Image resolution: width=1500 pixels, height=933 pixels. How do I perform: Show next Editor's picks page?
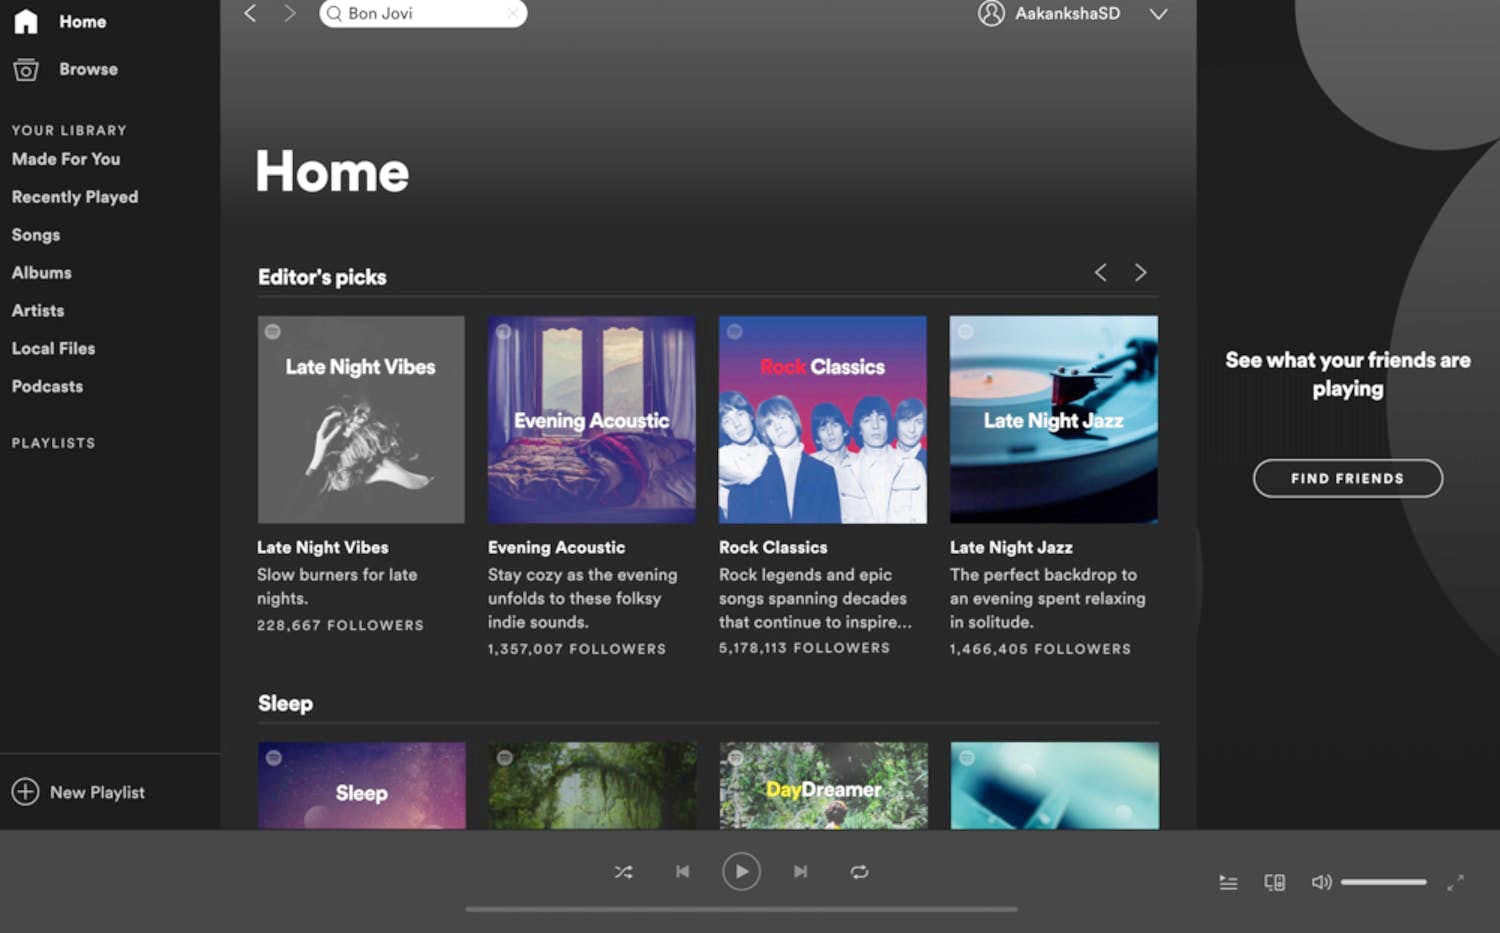coord(1140,272)
